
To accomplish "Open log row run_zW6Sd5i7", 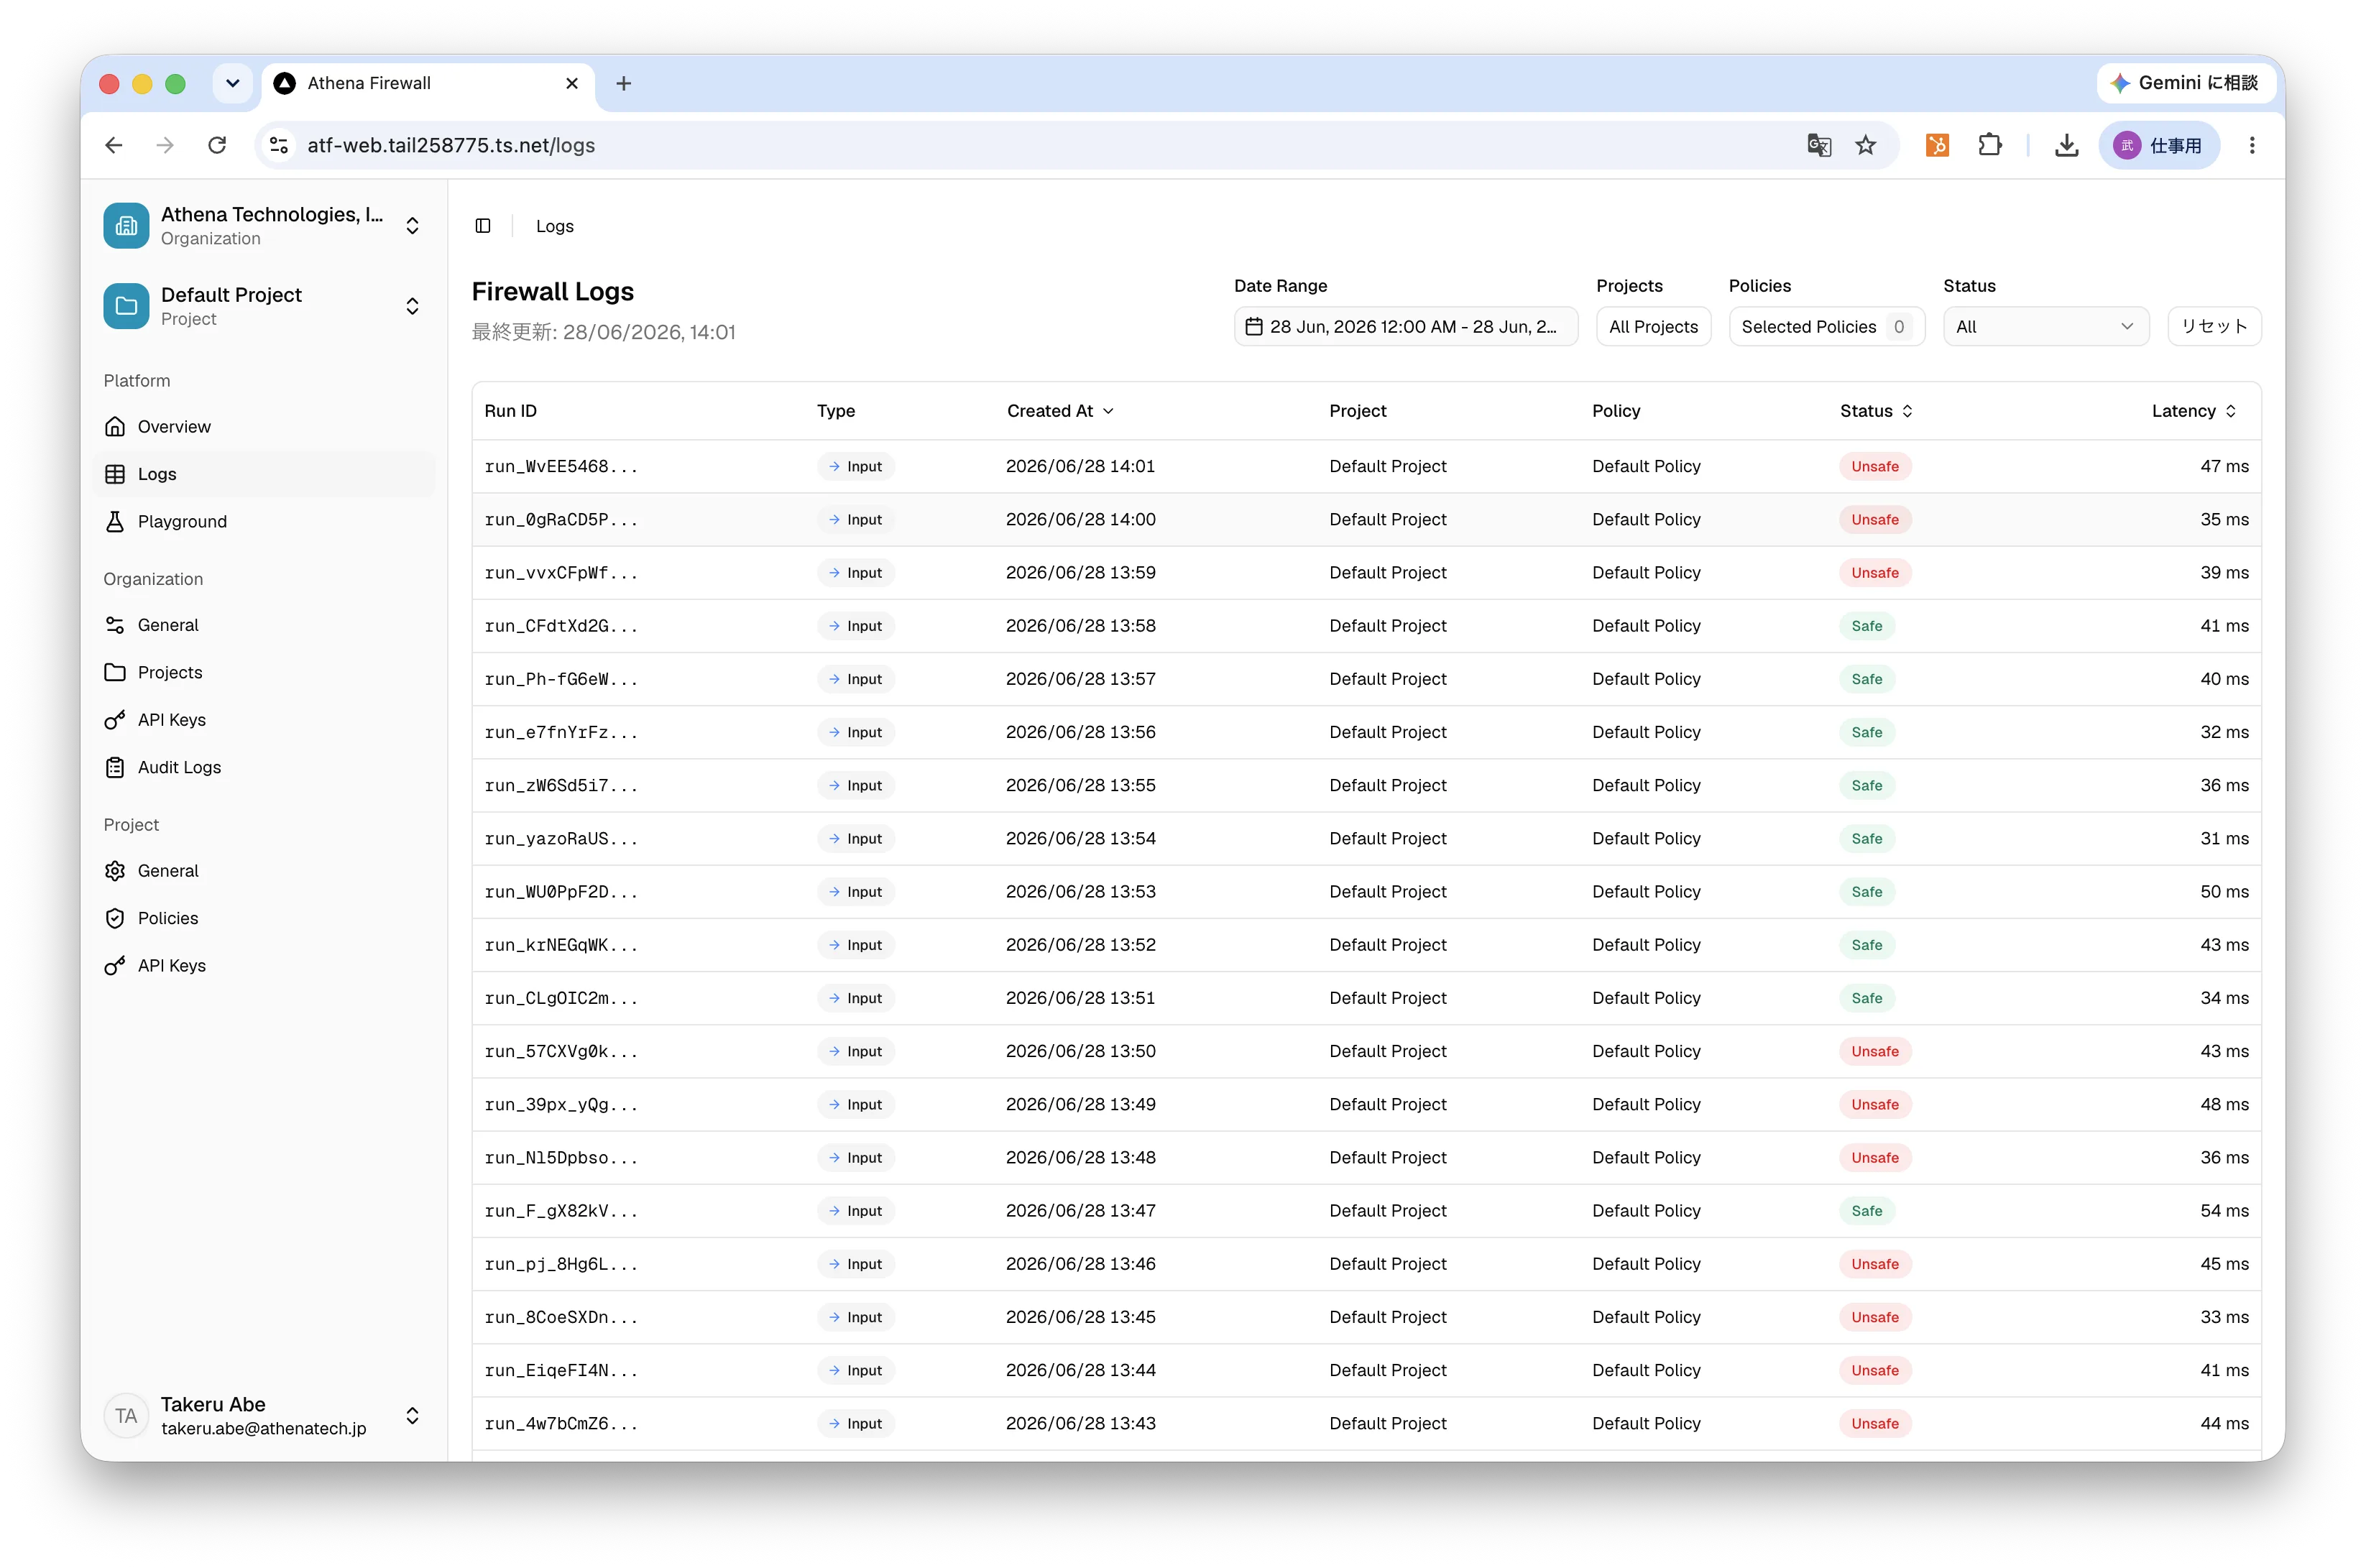I will [1366, 786].
